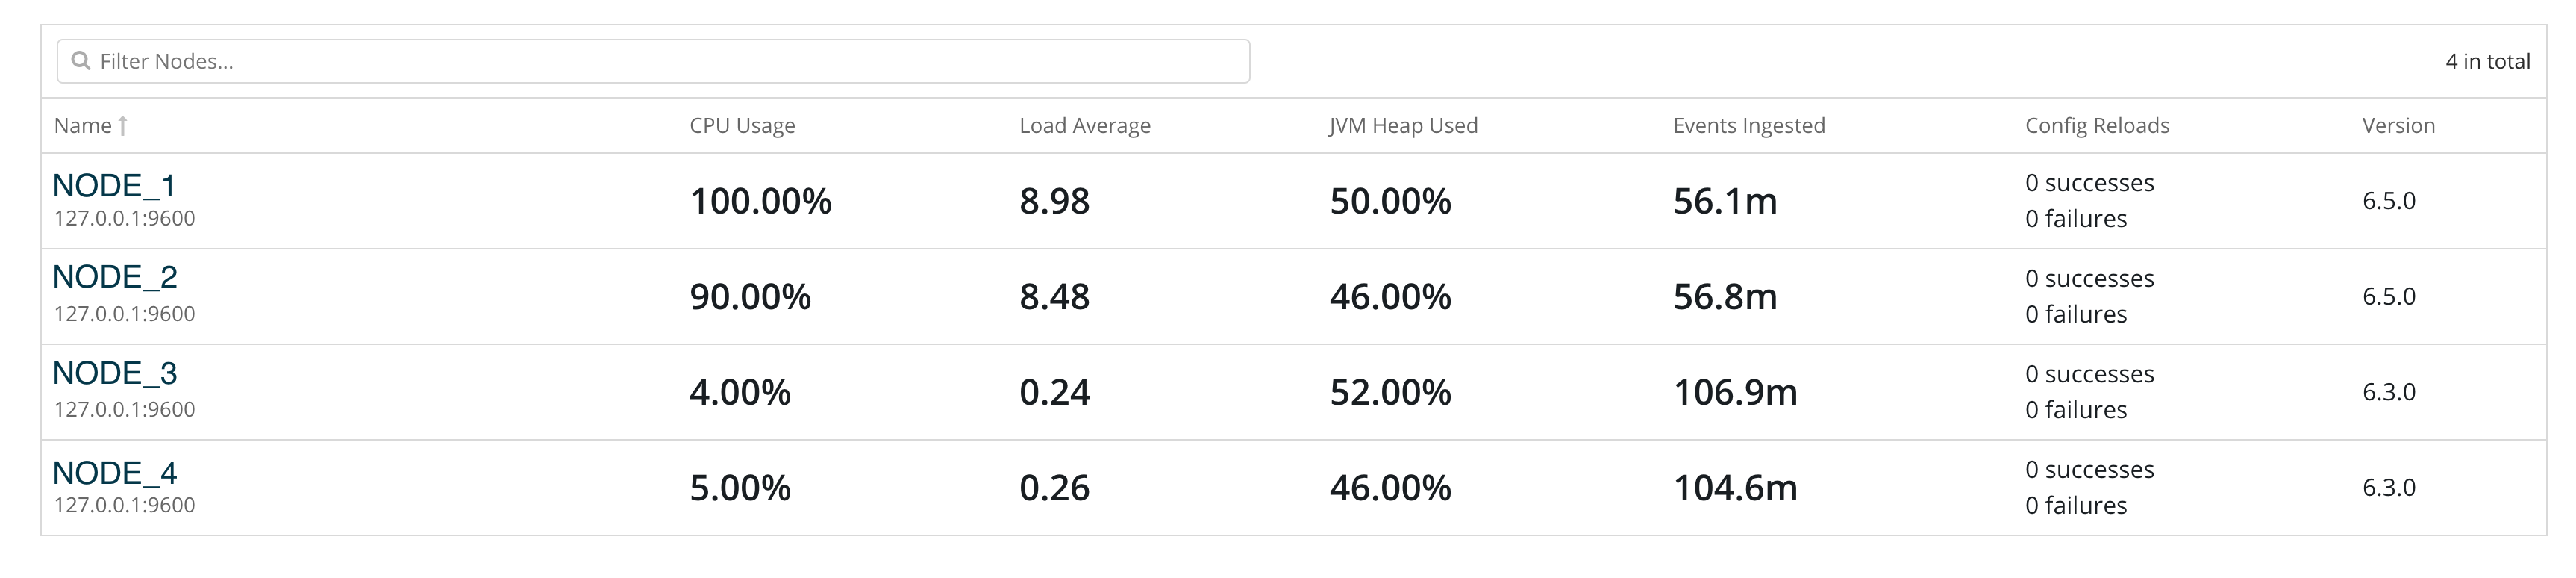This screenshot has height=578, width=2576.
Task: Click the 6.5.0 version of NODE_2
Action: (2401, 296)
